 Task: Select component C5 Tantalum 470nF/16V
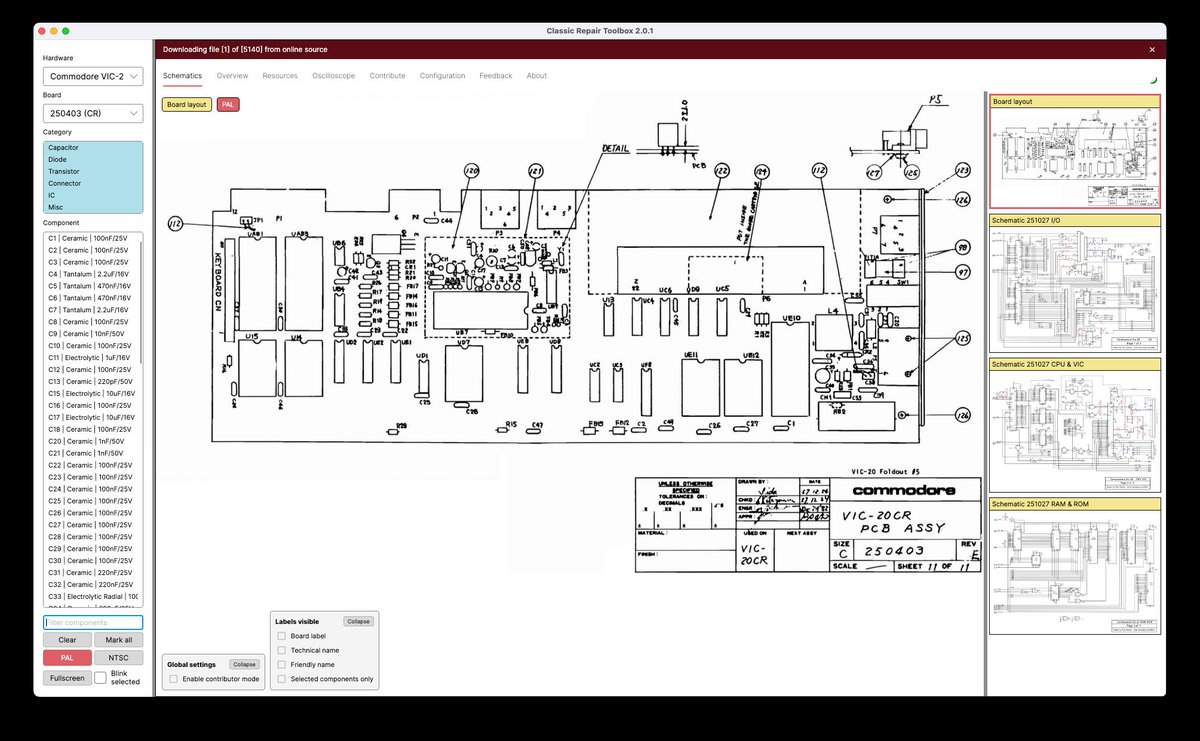pyautogui.click(x=91, y=286)
